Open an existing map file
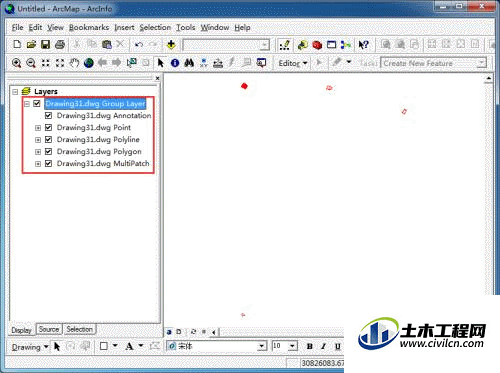Viewport: 500px width, 373px height. pyautogui.click(x=31, y=44)
